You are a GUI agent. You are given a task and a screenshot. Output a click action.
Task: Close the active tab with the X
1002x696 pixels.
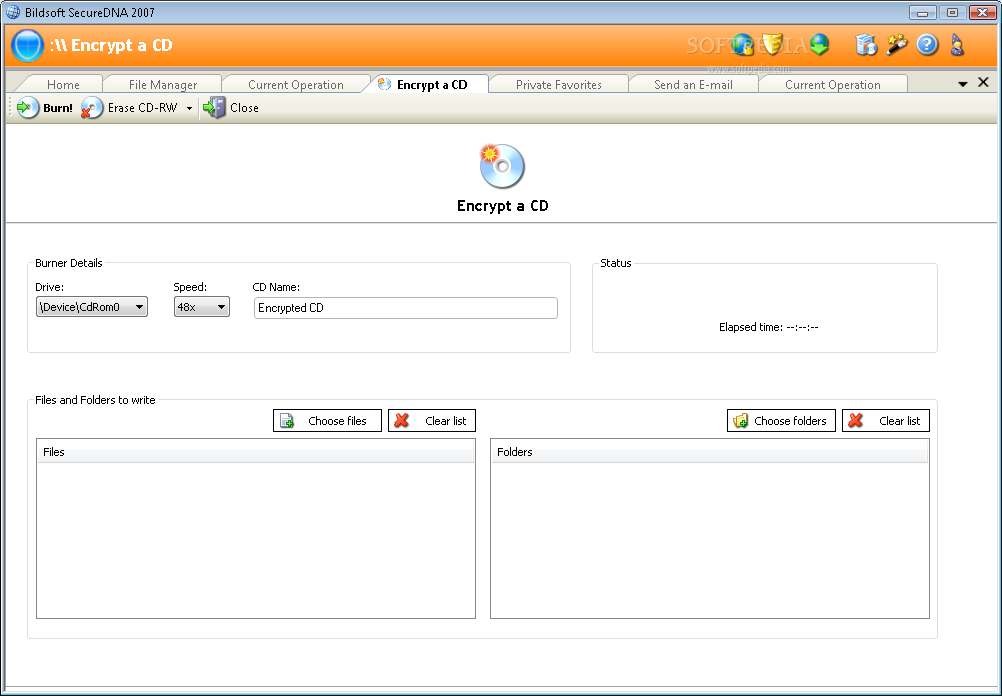pyautogui.click(x=983, y=82)
